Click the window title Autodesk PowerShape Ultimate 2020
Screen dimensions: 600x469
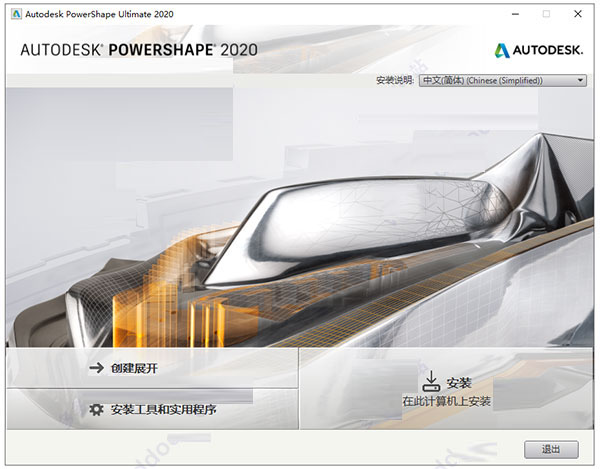(99, 14)
